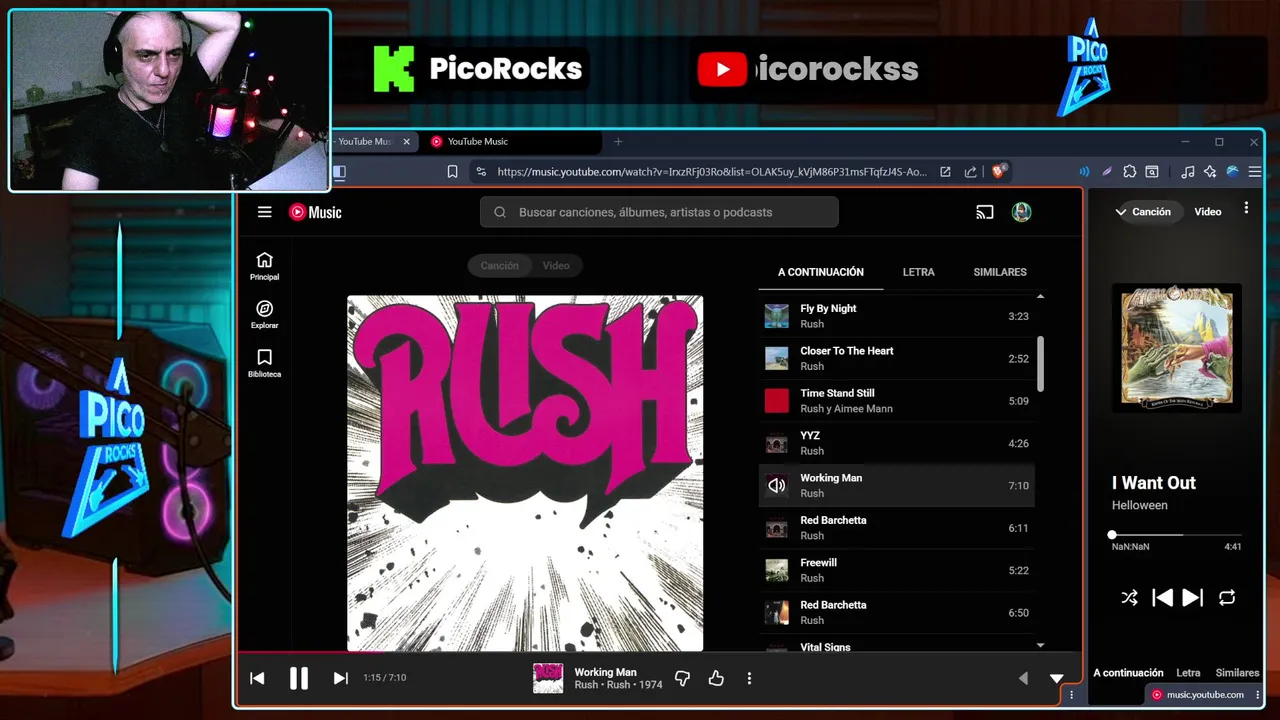Skip to the previous track in player bar
The width and height of the screenshot is (1280, 720).
[257, 678]
